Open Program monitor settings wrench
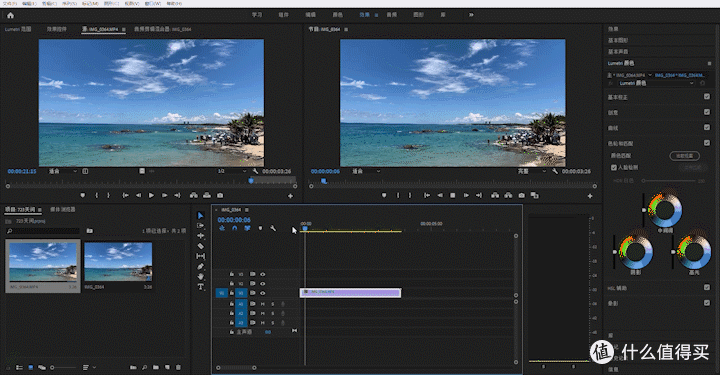This screenshot has width=720, height=375. tap(555, 171)
